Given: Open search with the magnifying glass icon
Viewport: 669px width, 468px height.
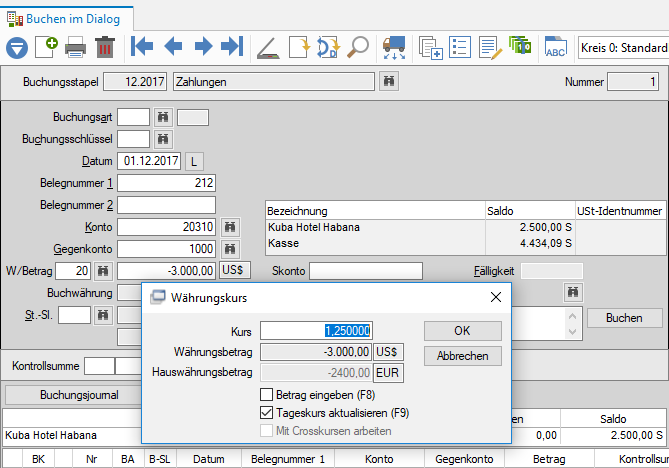Looking at the screenshot, I should coord(358,47).
